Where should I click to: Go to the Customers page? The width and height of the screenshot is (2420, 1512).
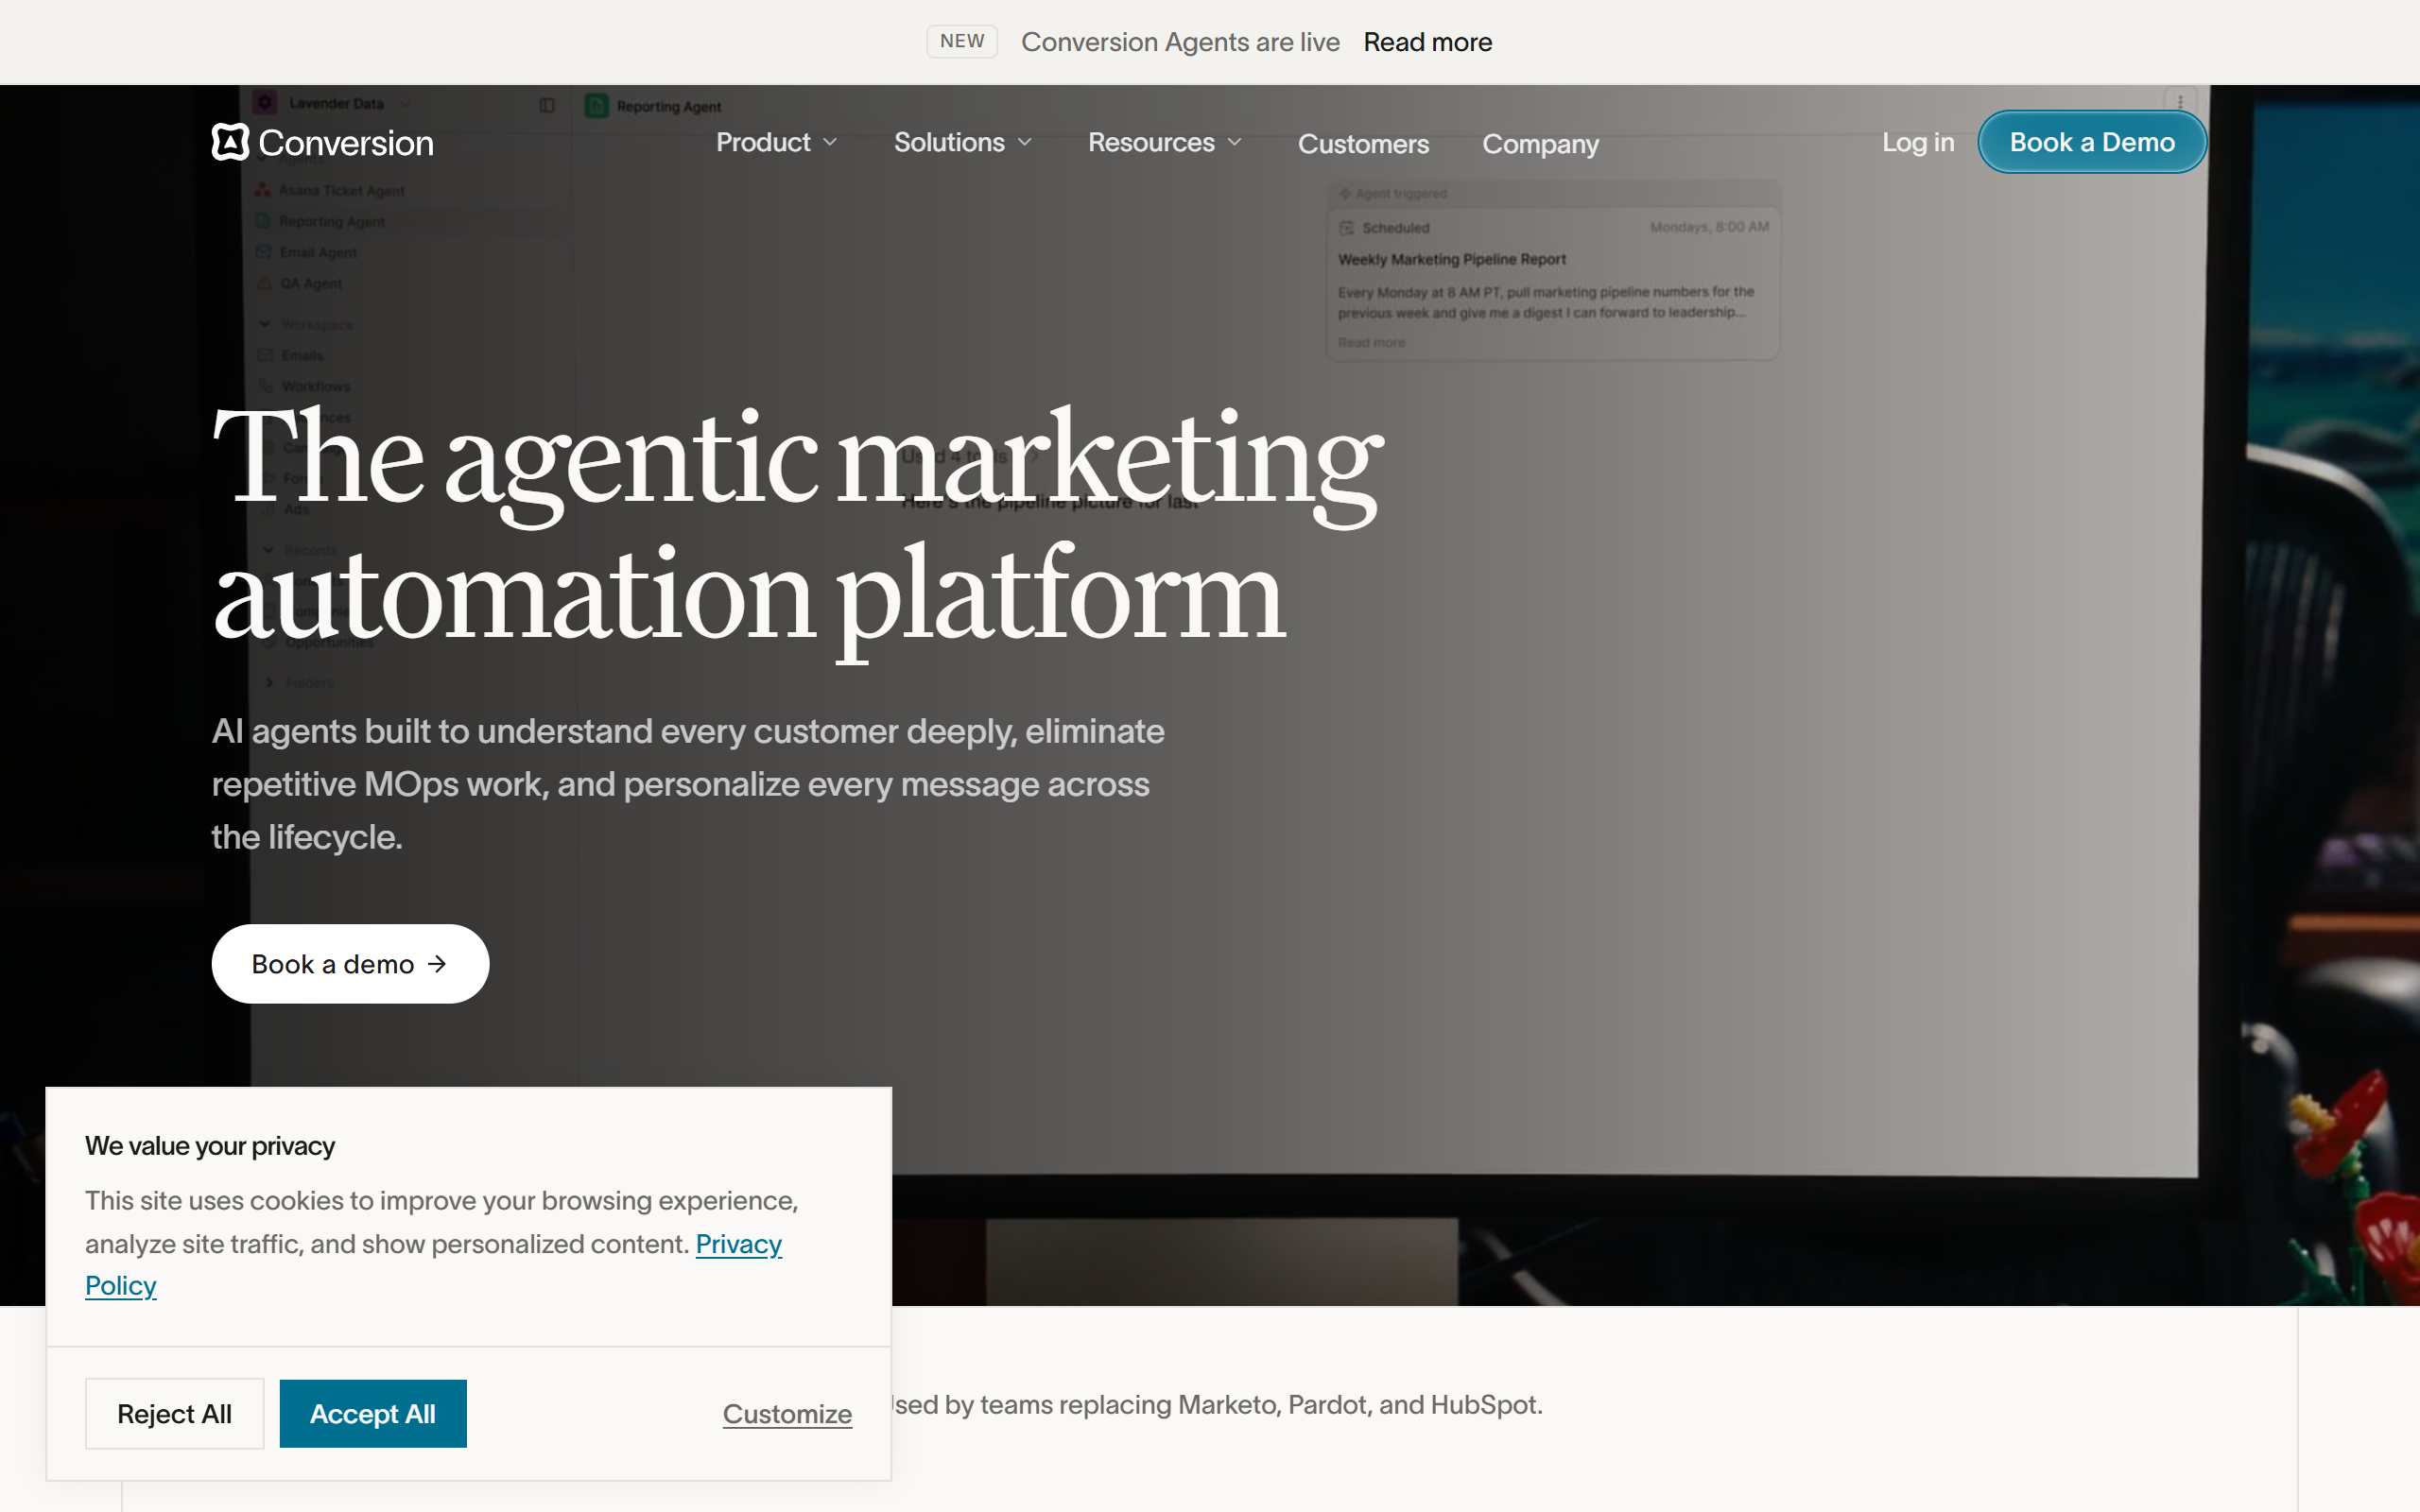[1363, 144]
